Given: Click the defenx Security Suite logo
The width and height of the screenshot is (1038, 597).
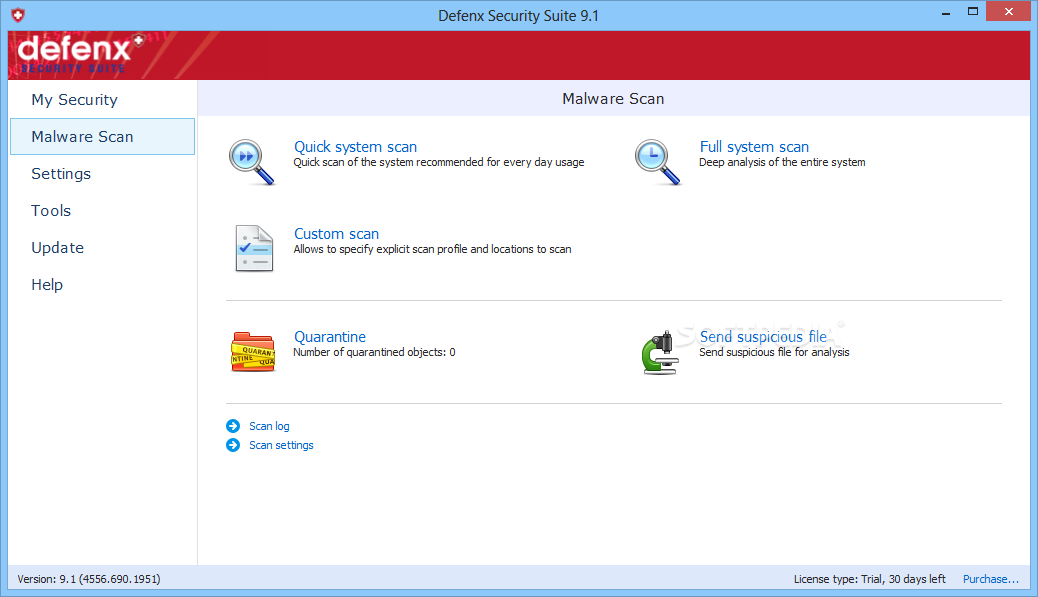Looking at the screenshot, I should click(81, 54).
